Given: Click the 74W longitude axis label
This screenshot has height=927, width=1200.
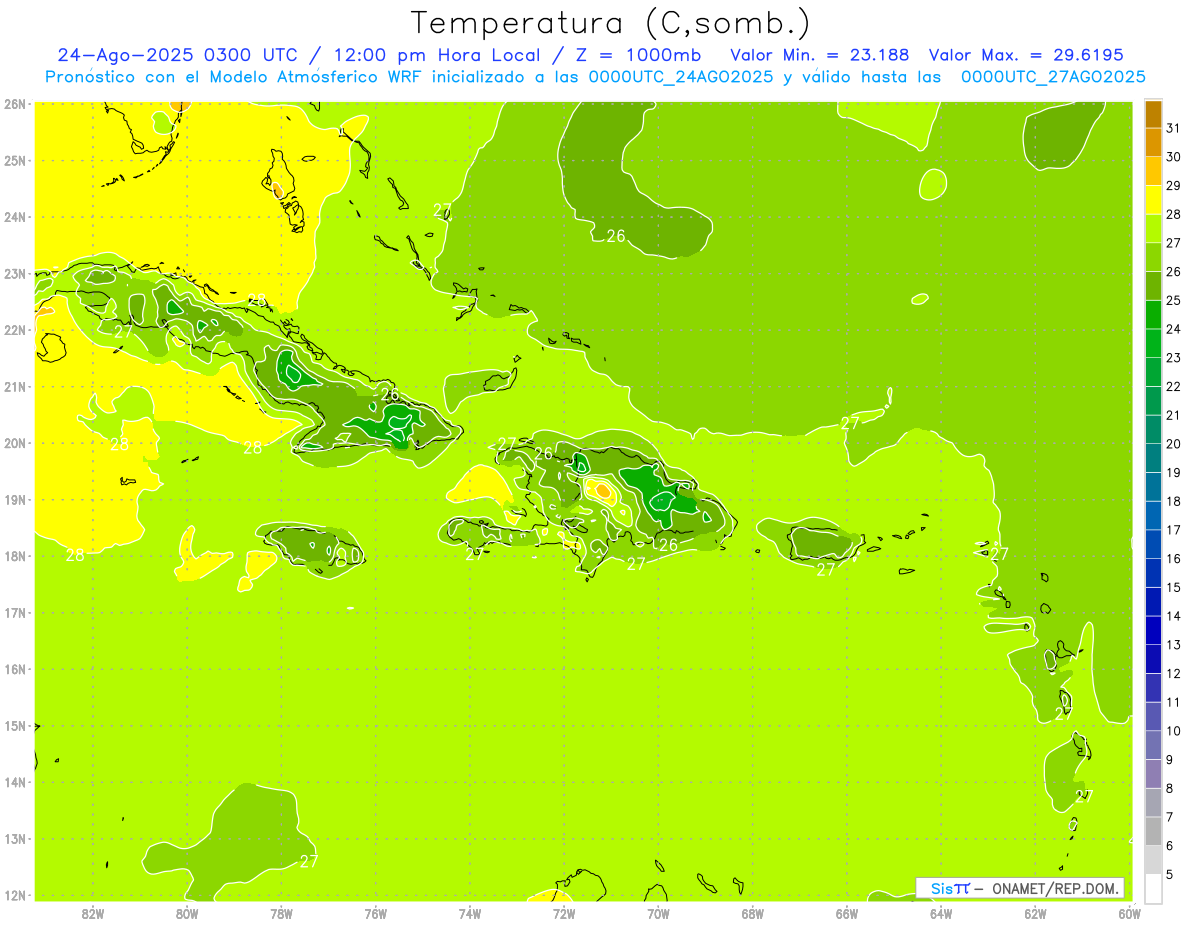Looking at the screenshot, I should [470, 913].
